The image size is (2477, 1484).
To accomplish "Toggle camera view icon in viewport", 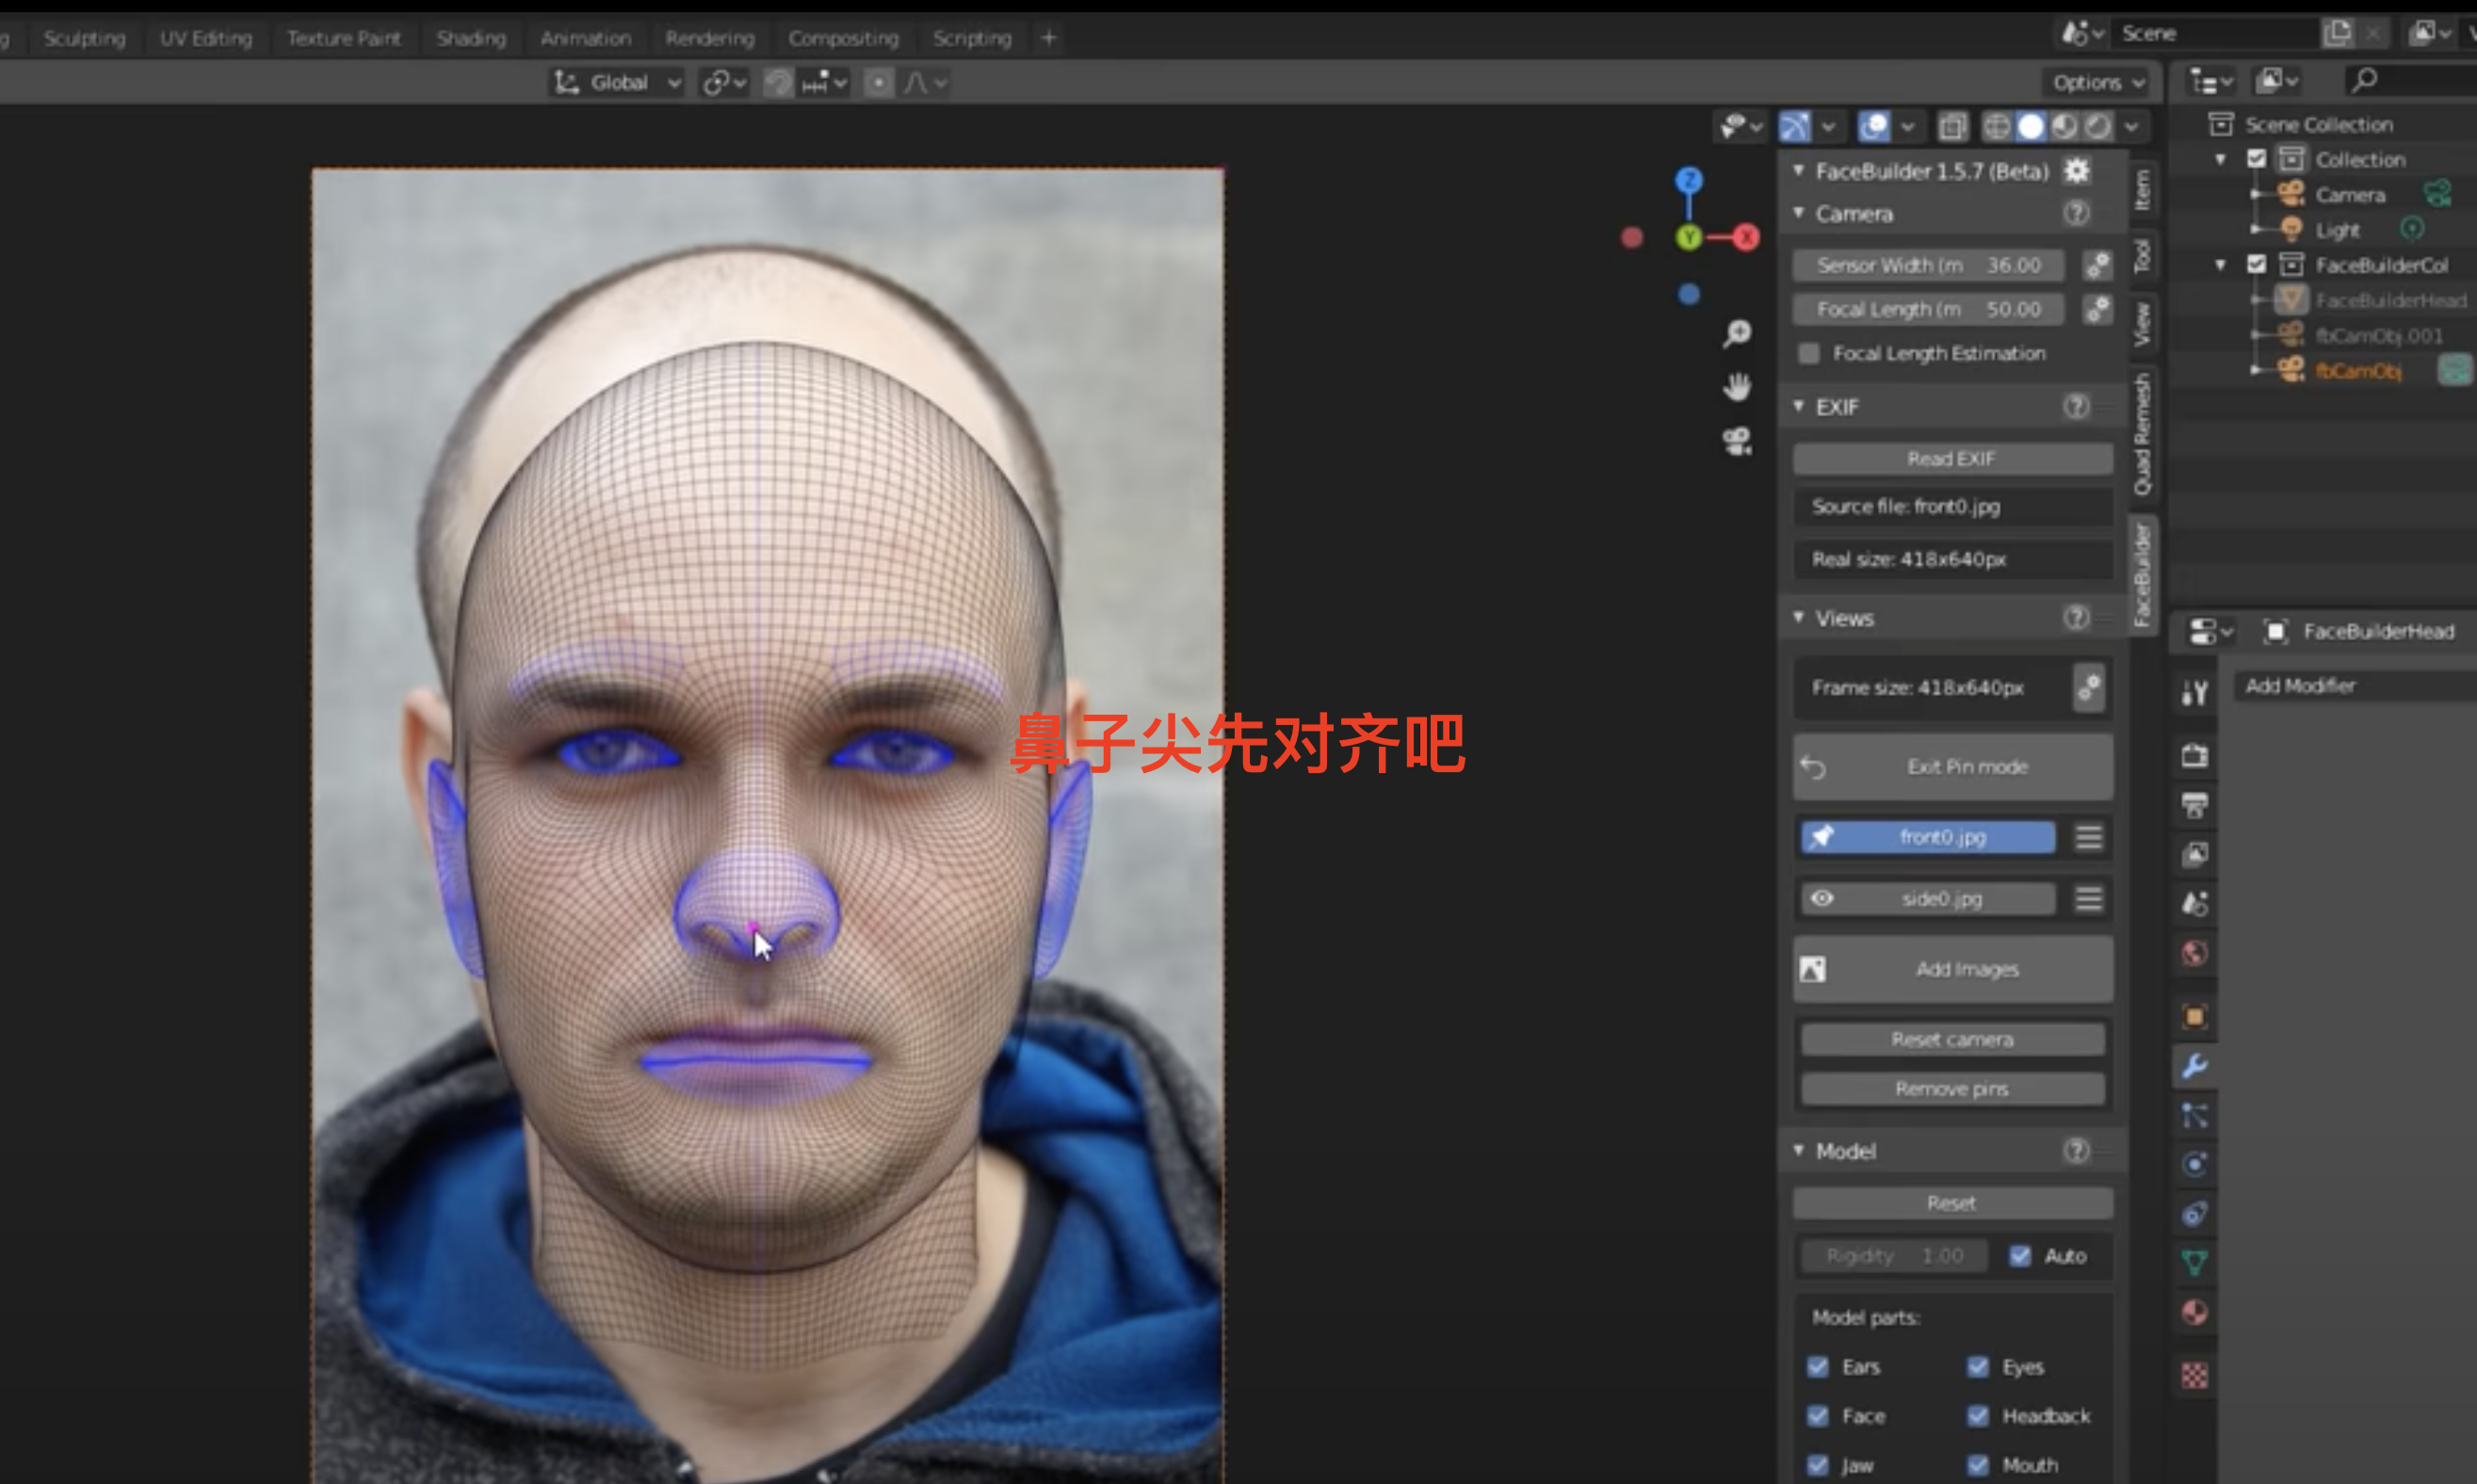I will coord(1737,441).
